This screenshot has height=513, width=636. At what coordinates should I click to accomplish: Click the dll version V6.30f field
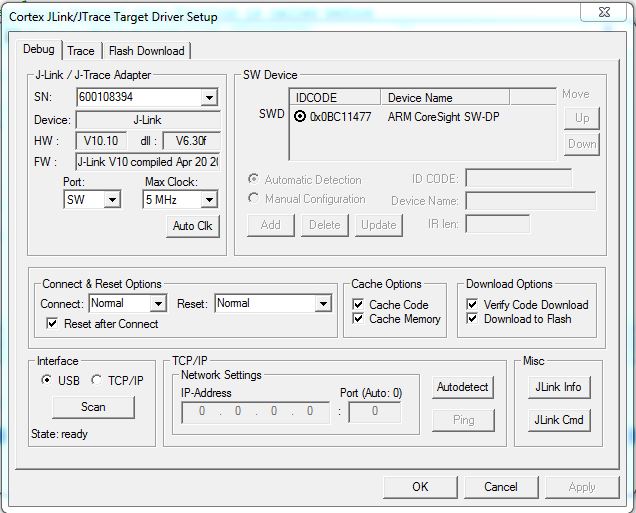(191, 141)
